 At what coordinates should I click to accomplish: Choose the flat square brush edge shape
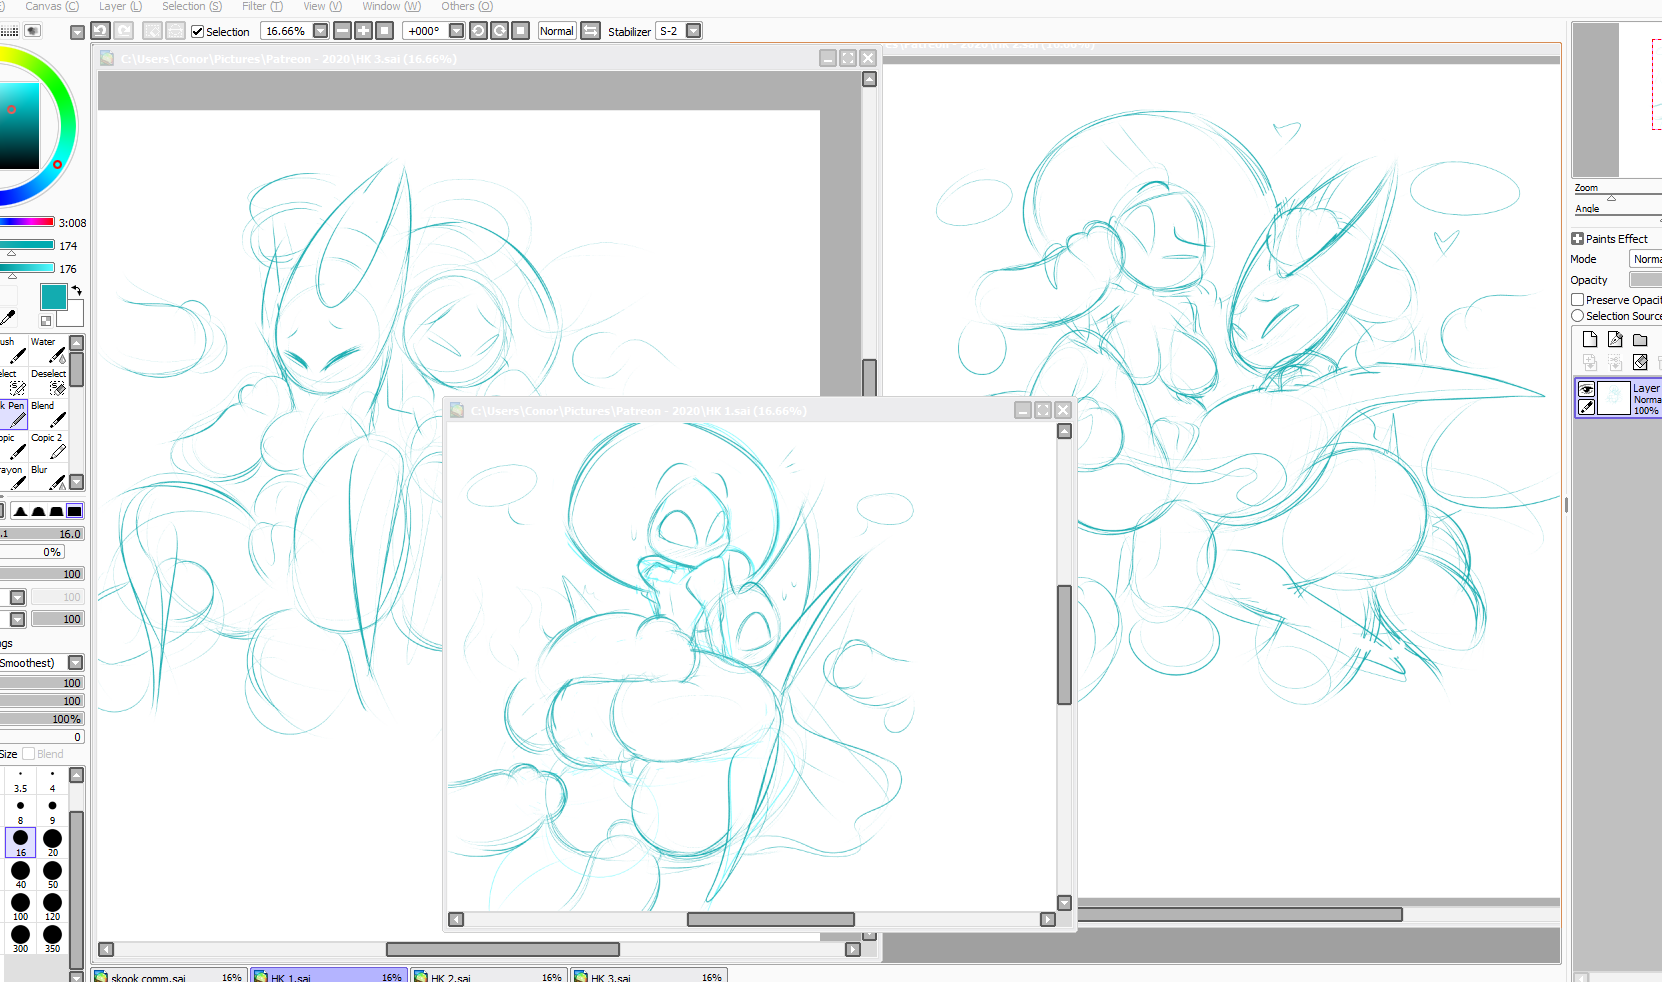click(x=74, y=511)
